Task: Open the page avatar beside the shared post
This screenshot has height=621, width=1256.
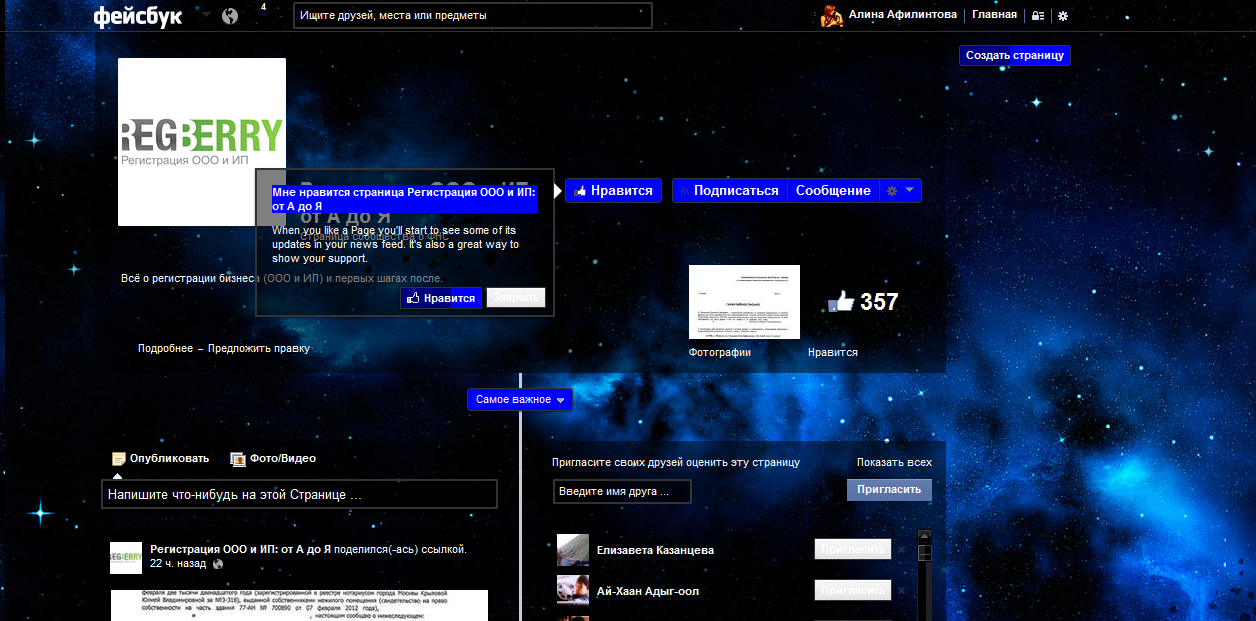Action: pos(126,558)
